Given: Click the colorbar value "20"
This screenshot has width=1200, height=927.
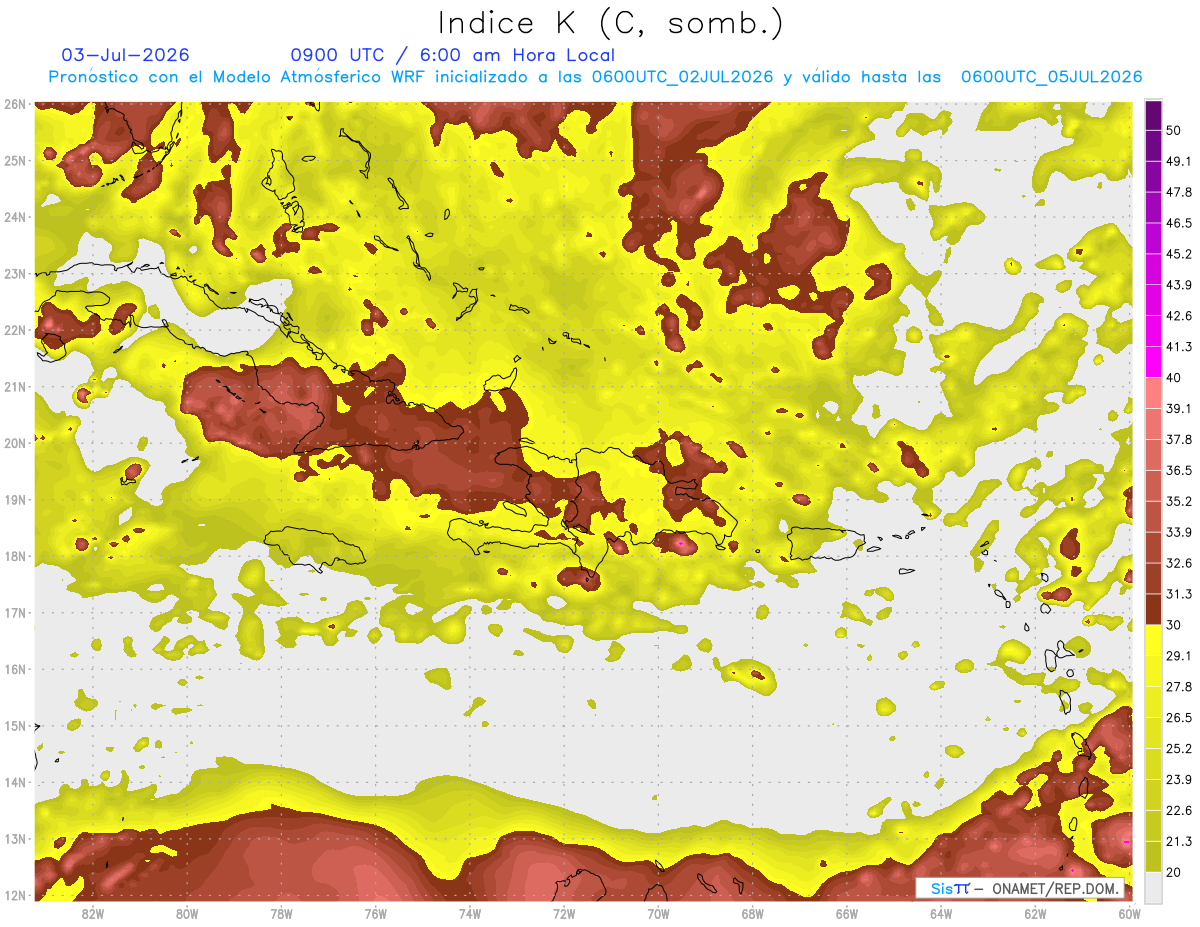Looking at the screenshot, I should pos(1173,873).
